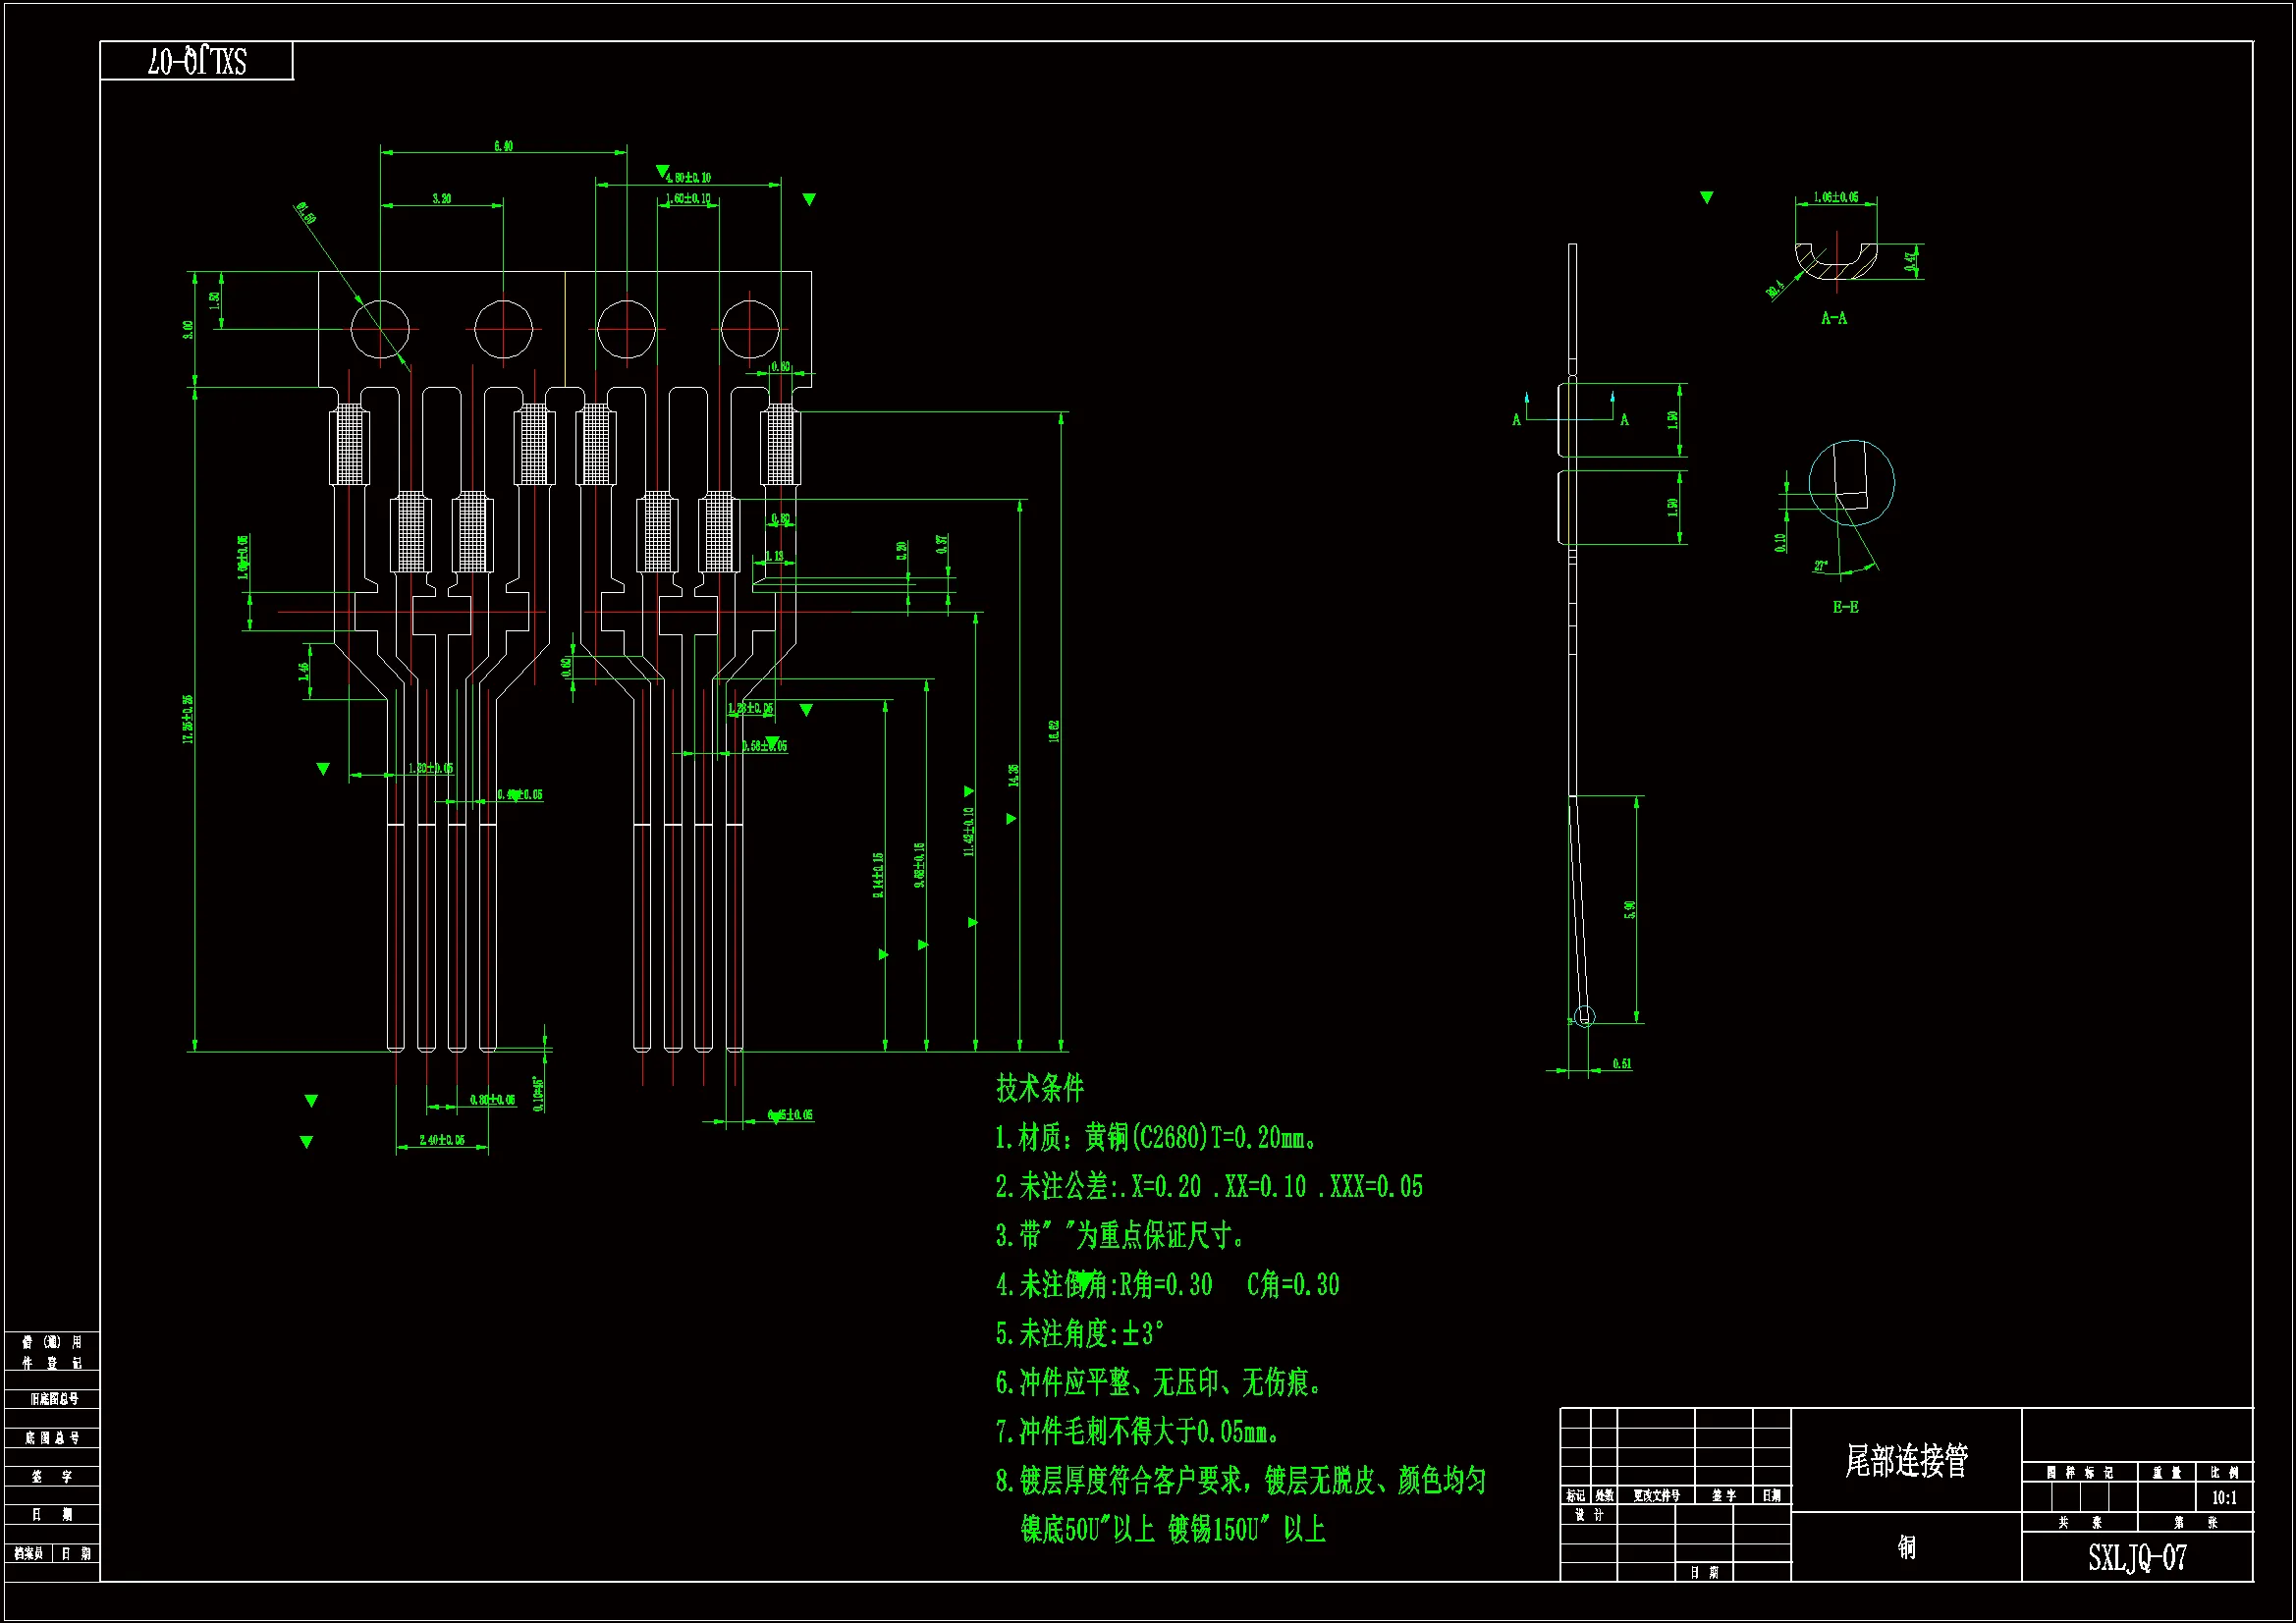Select the 3.20 hole spacing dimension
Image resolution: width=2296 pixels, height=1623 pixels.
[441, 198]
